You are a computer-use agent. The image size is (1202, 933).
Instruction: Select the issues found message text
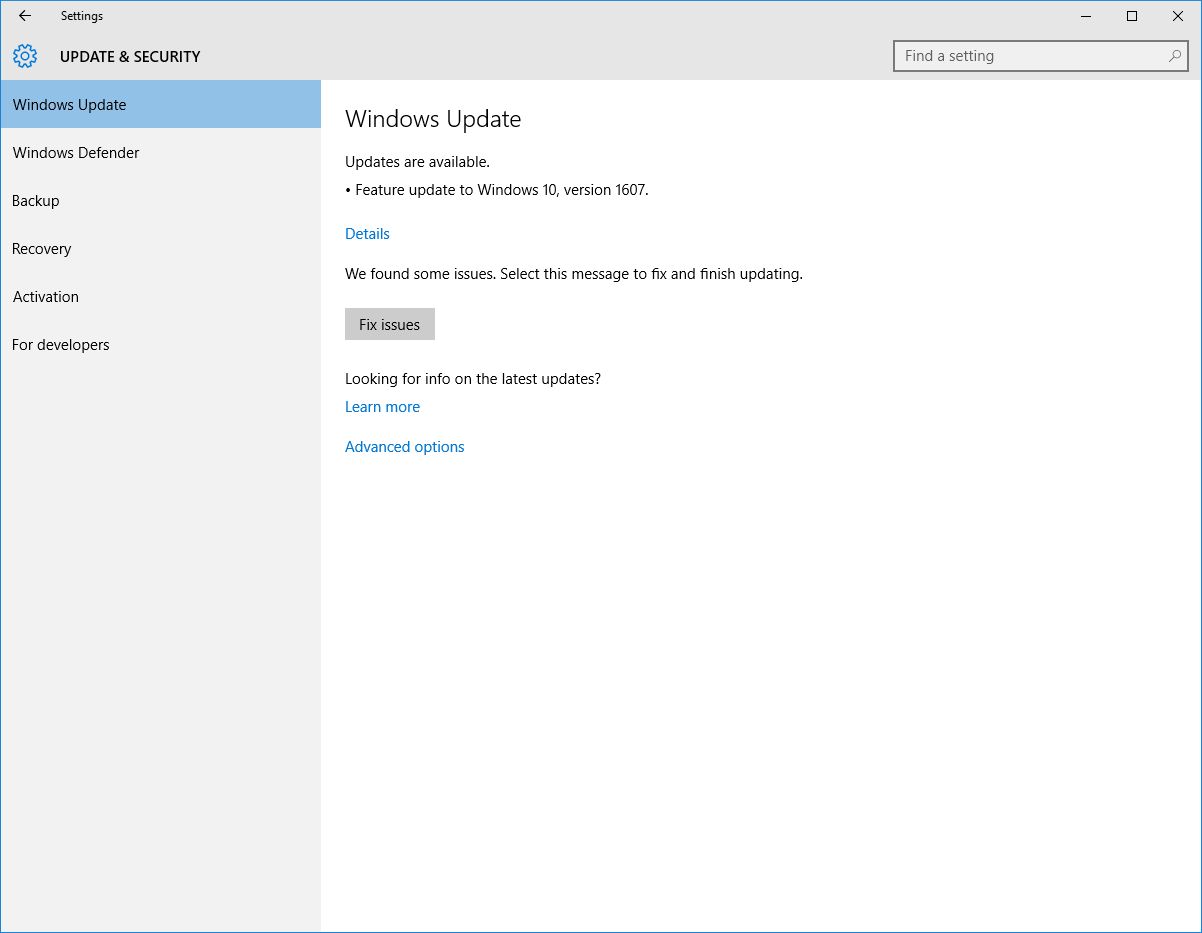click(574, 273)
